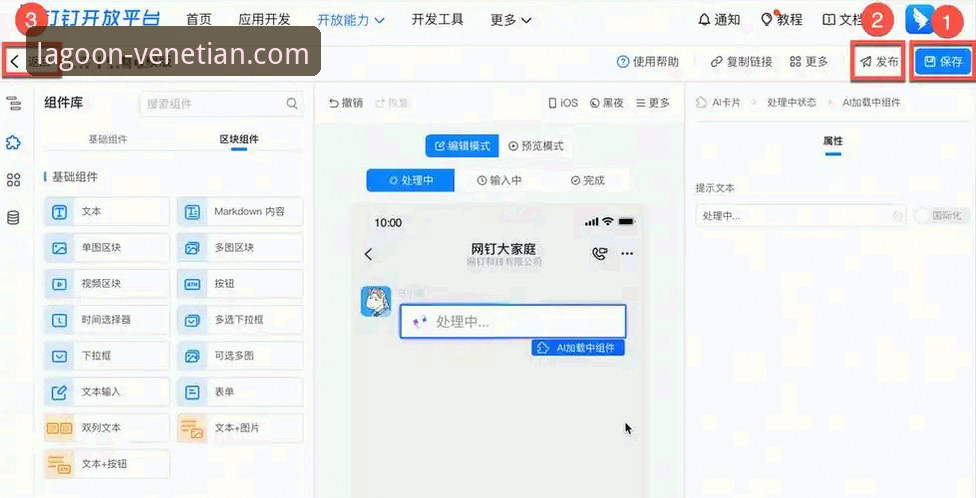
Task: Select the 处理中... card in preview
Action: [x=513, y=322]
